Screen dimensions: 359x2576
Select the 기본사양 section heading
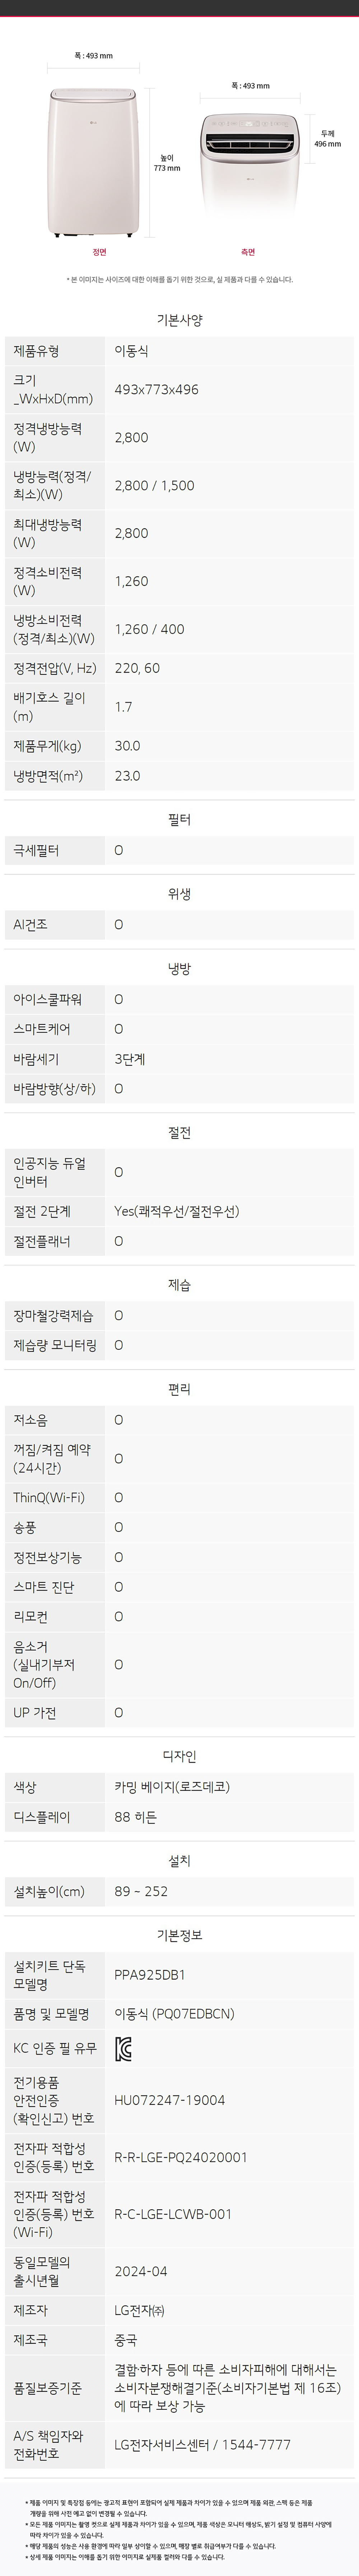click(179, 320)
